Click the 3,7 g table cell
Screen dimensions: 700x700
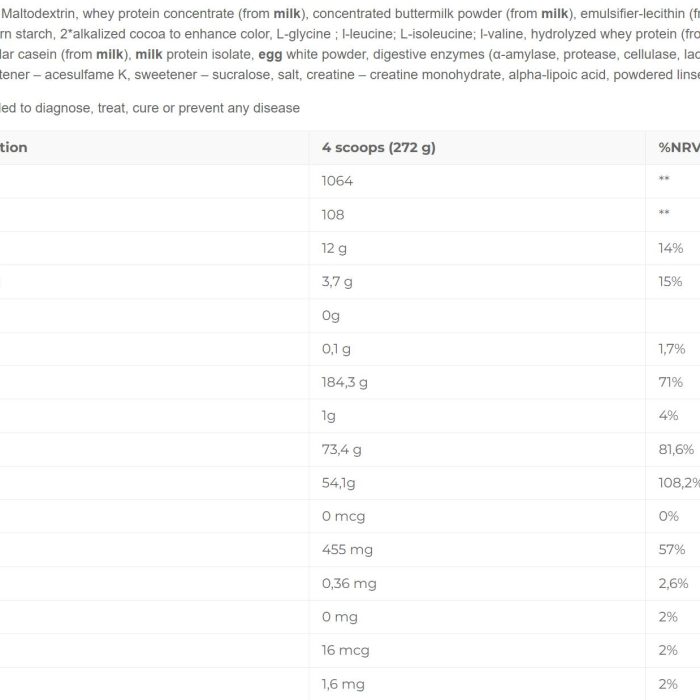[x=477, y=282]
